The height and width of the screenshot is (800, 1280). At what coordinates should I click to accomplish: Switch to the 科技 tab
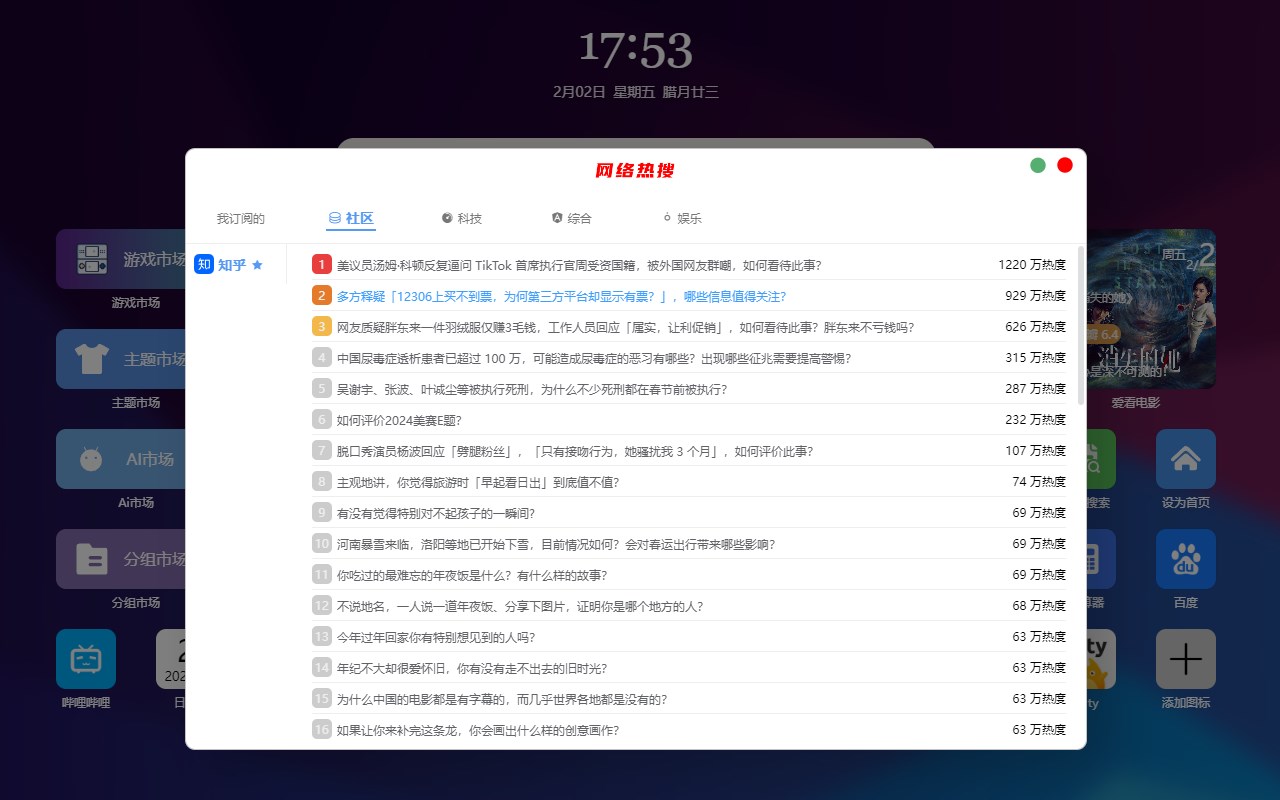[462, 218]
